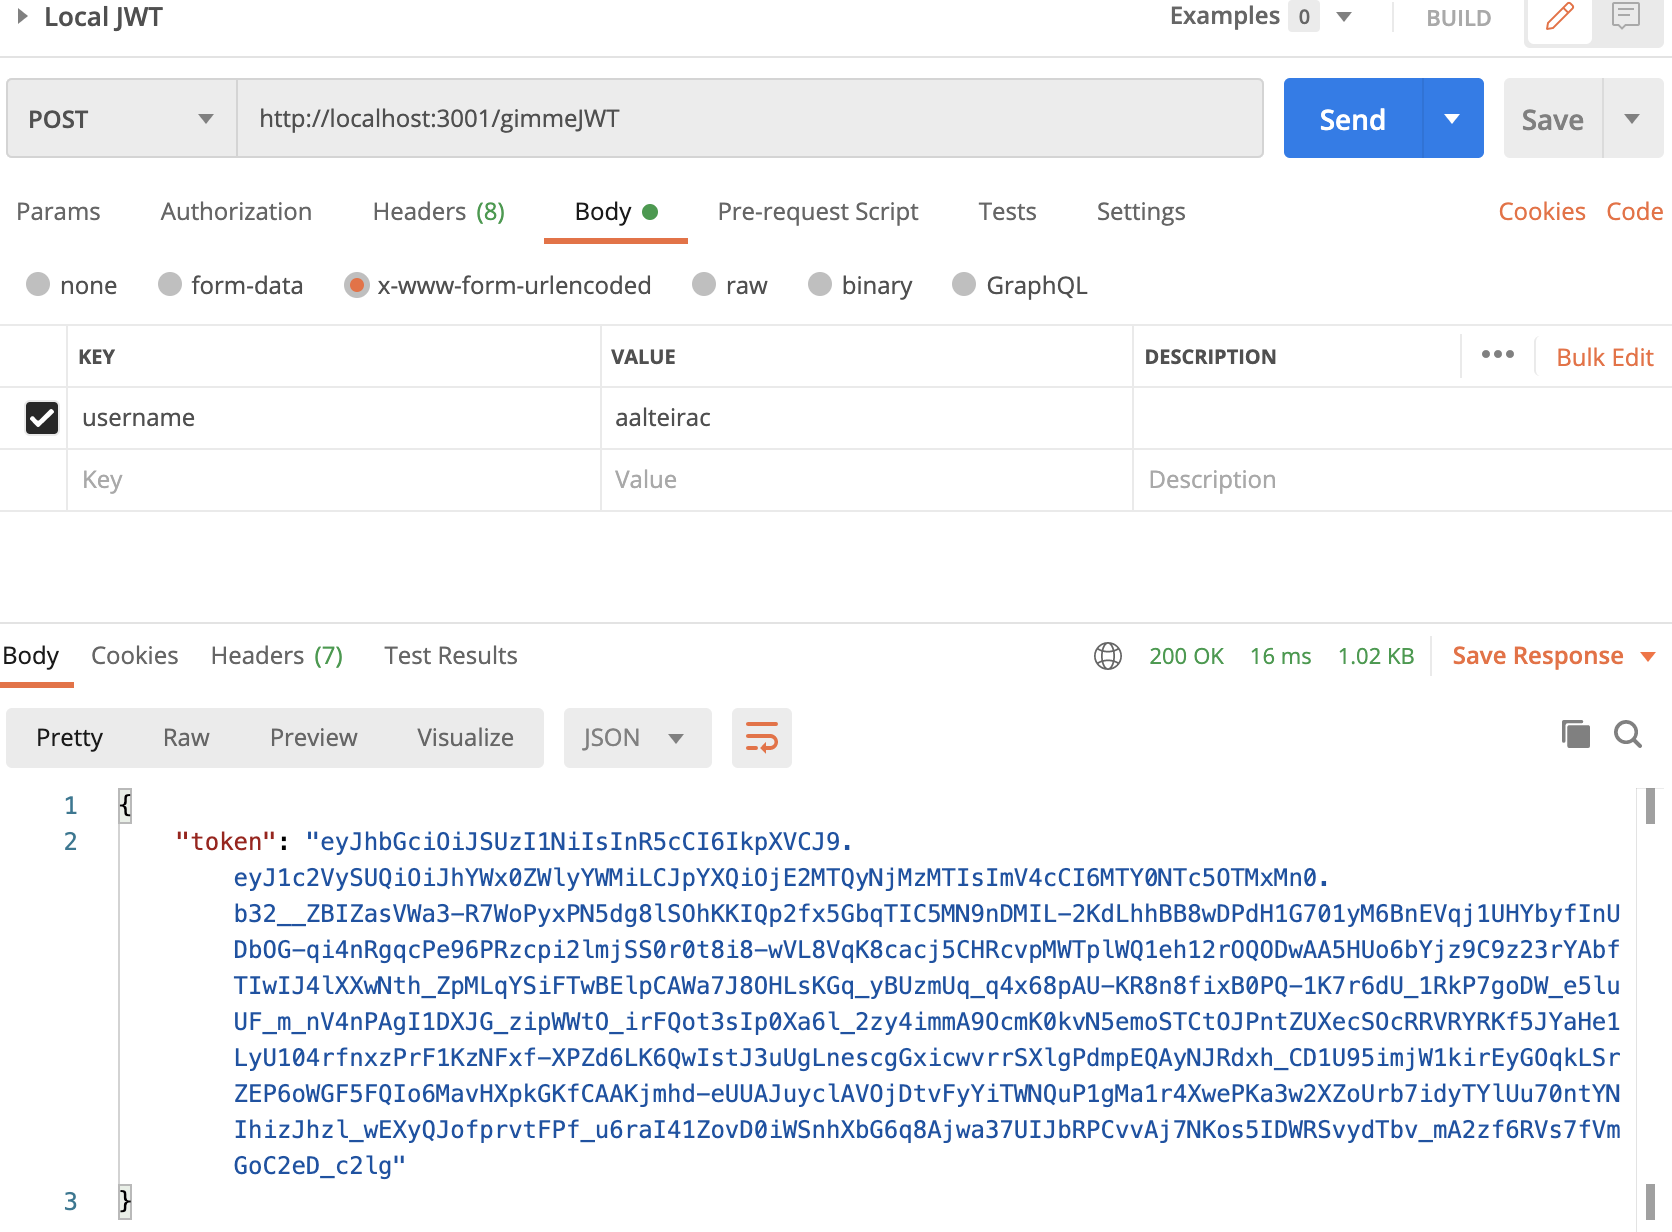Open the Save button dropdown arrow
The image size is (1672, 1232).
1632,118
